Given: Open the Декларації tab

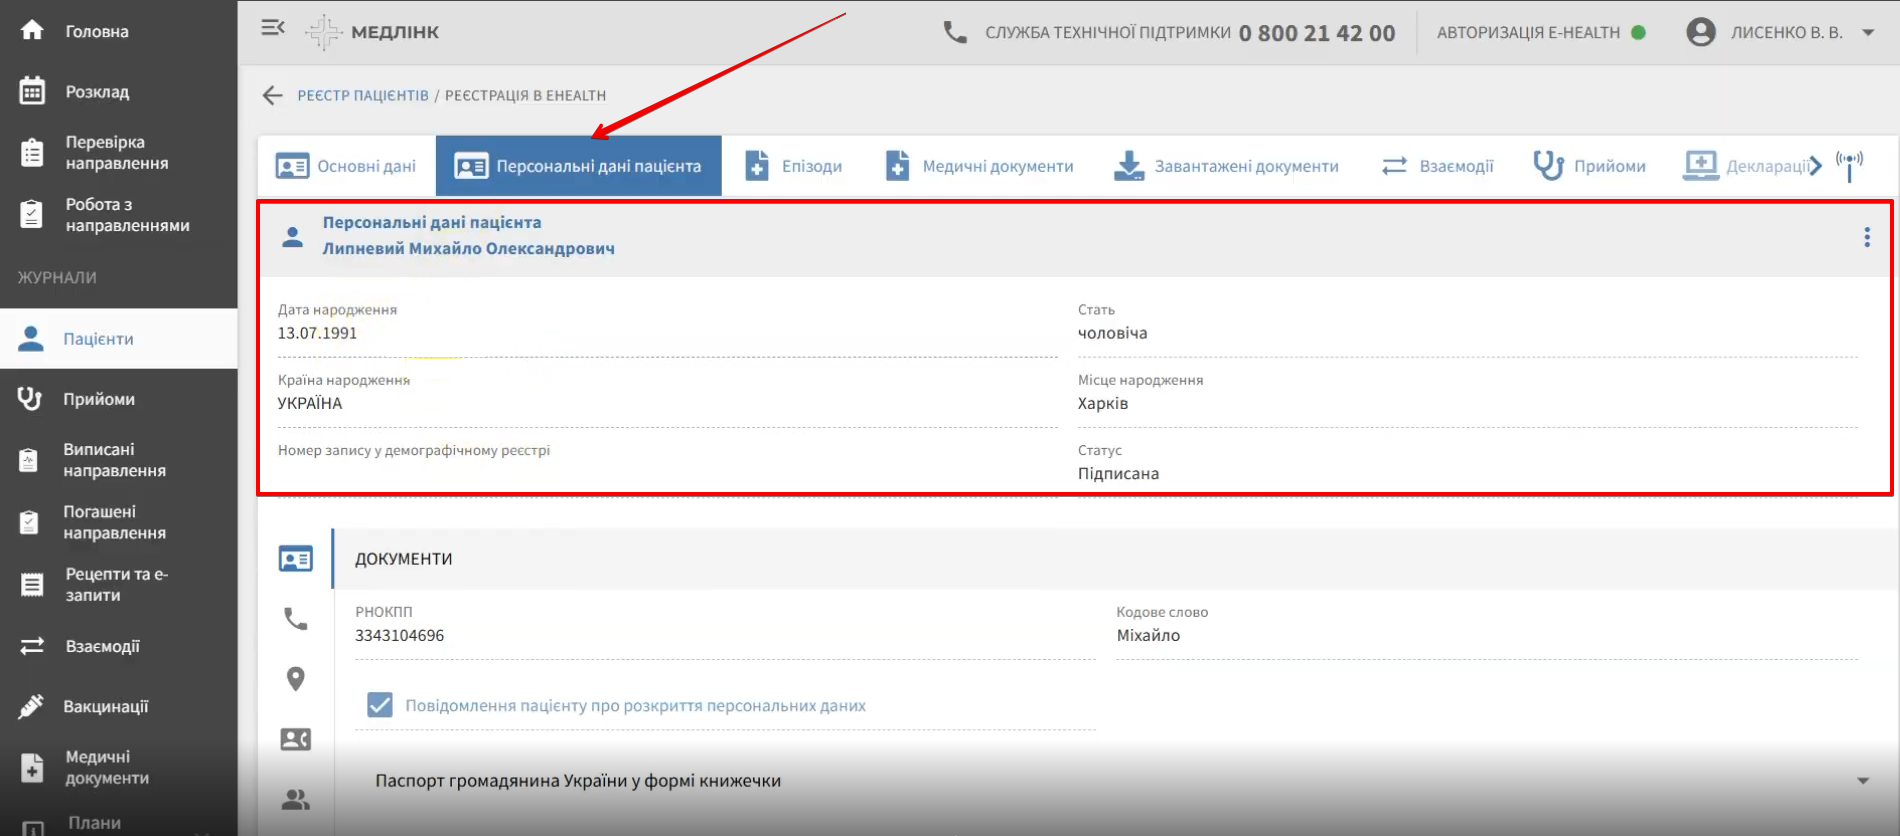Looking at the screenshot, I should (x=1745, y=166).
